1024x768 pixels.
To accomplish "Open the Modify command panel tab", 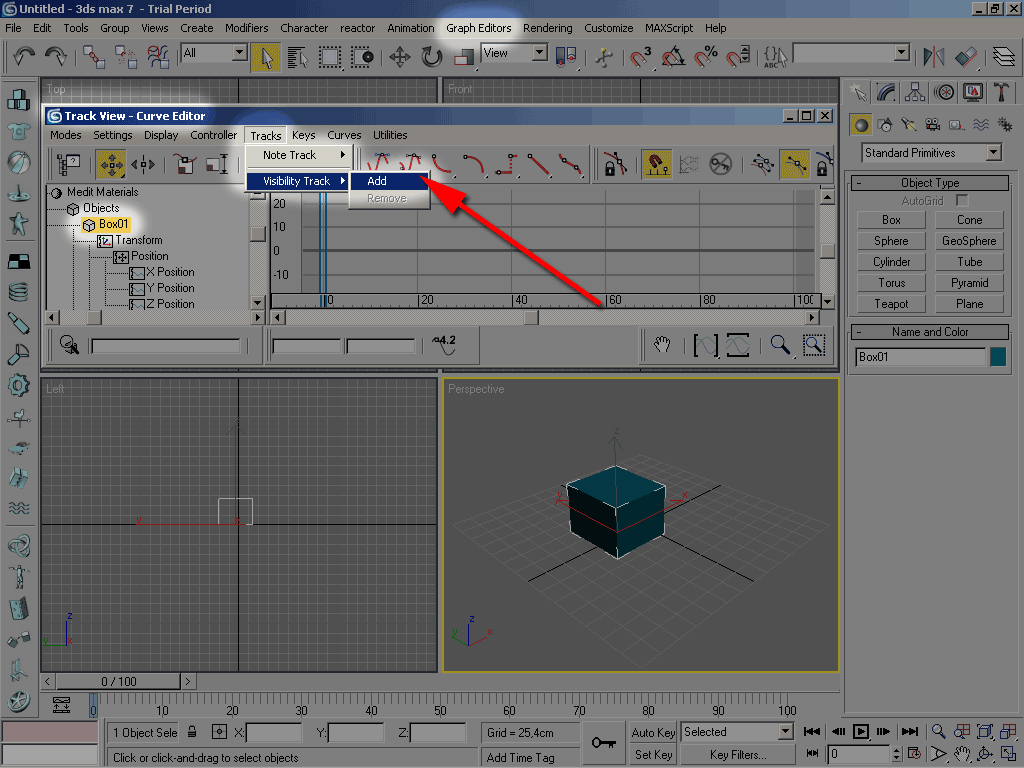I will coord(886,92).
